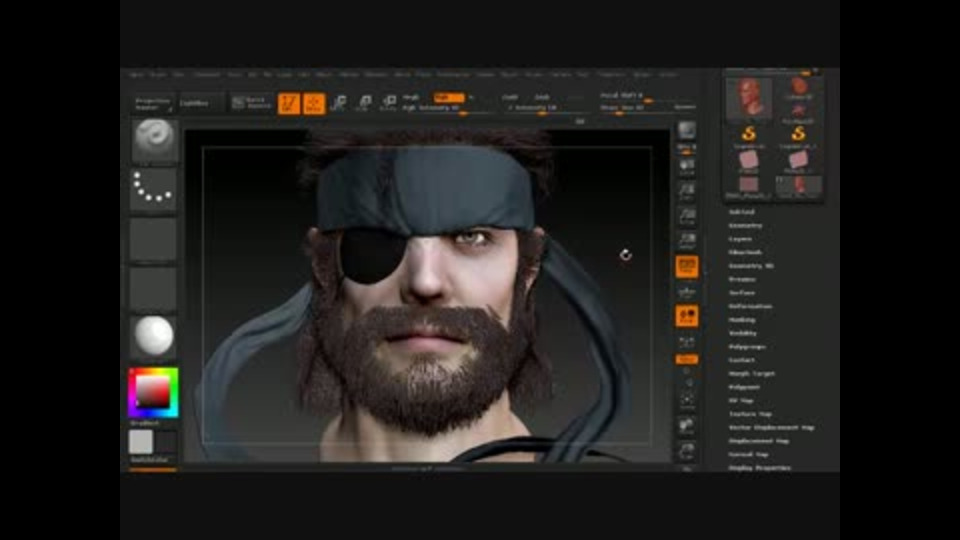This screenshot has width=960, height=540.
Task: Open the empty alpha slot
Action: coord(154,239)
